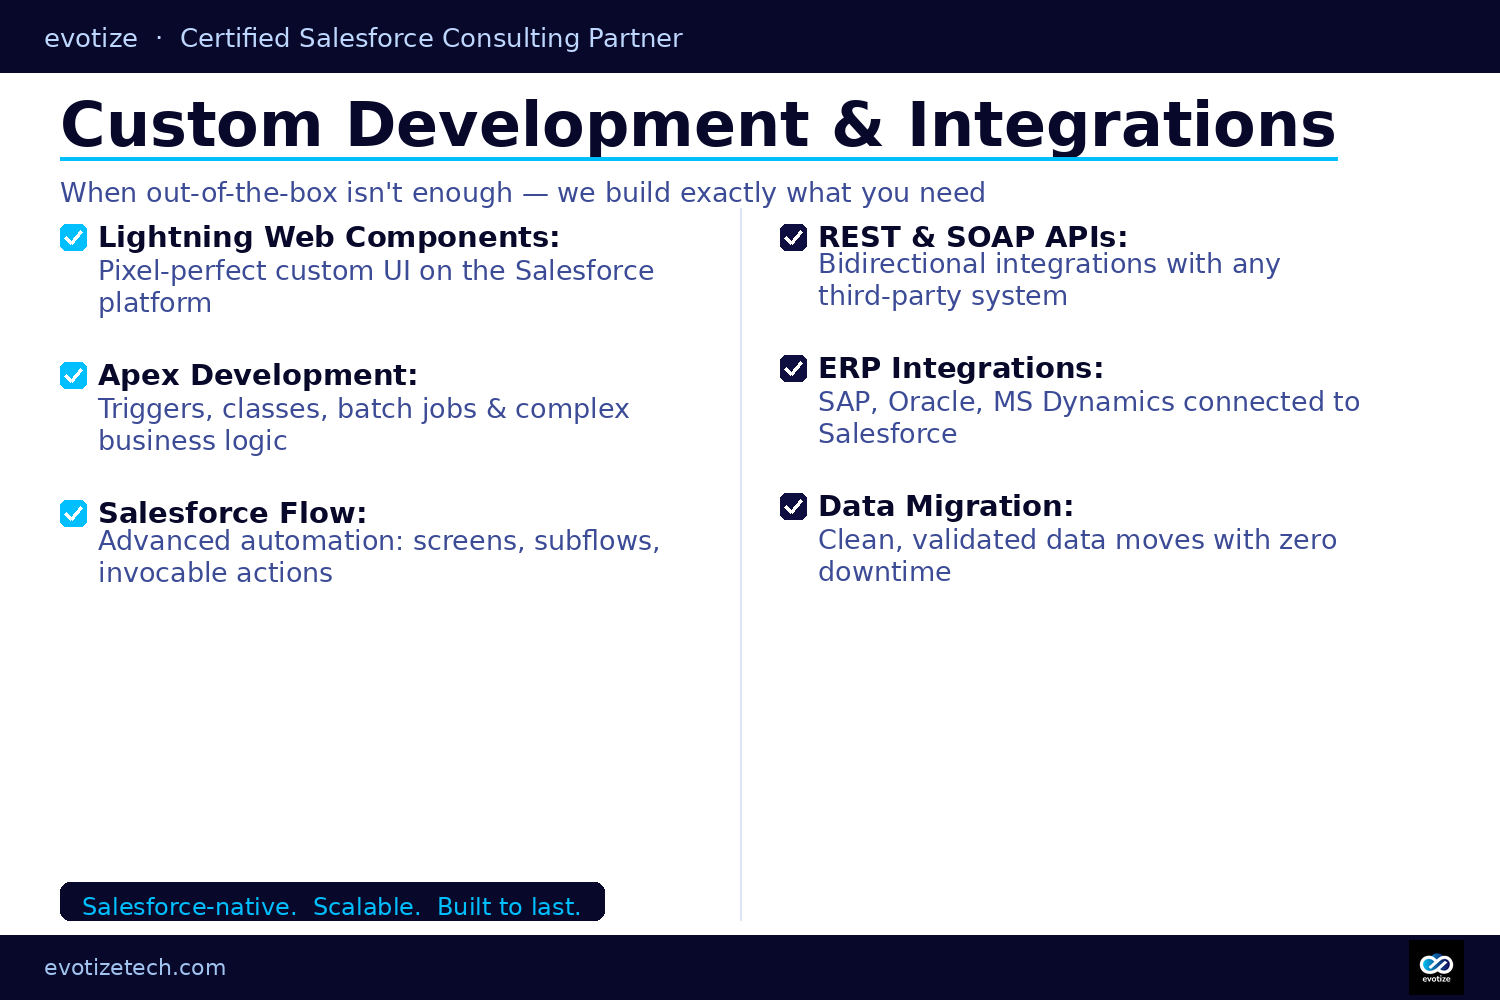Click the Data Migration check icon
Viewport: 1500px width, 1000px height.
[793, 507]
